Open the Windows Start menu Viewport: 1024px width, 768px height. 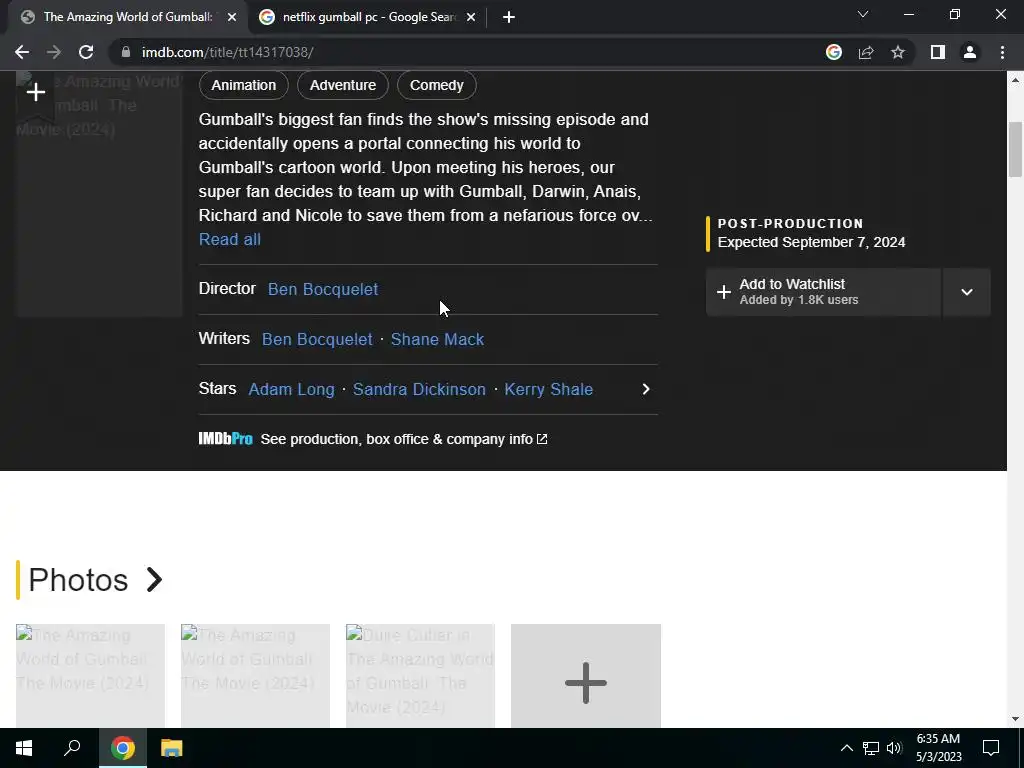24,748
